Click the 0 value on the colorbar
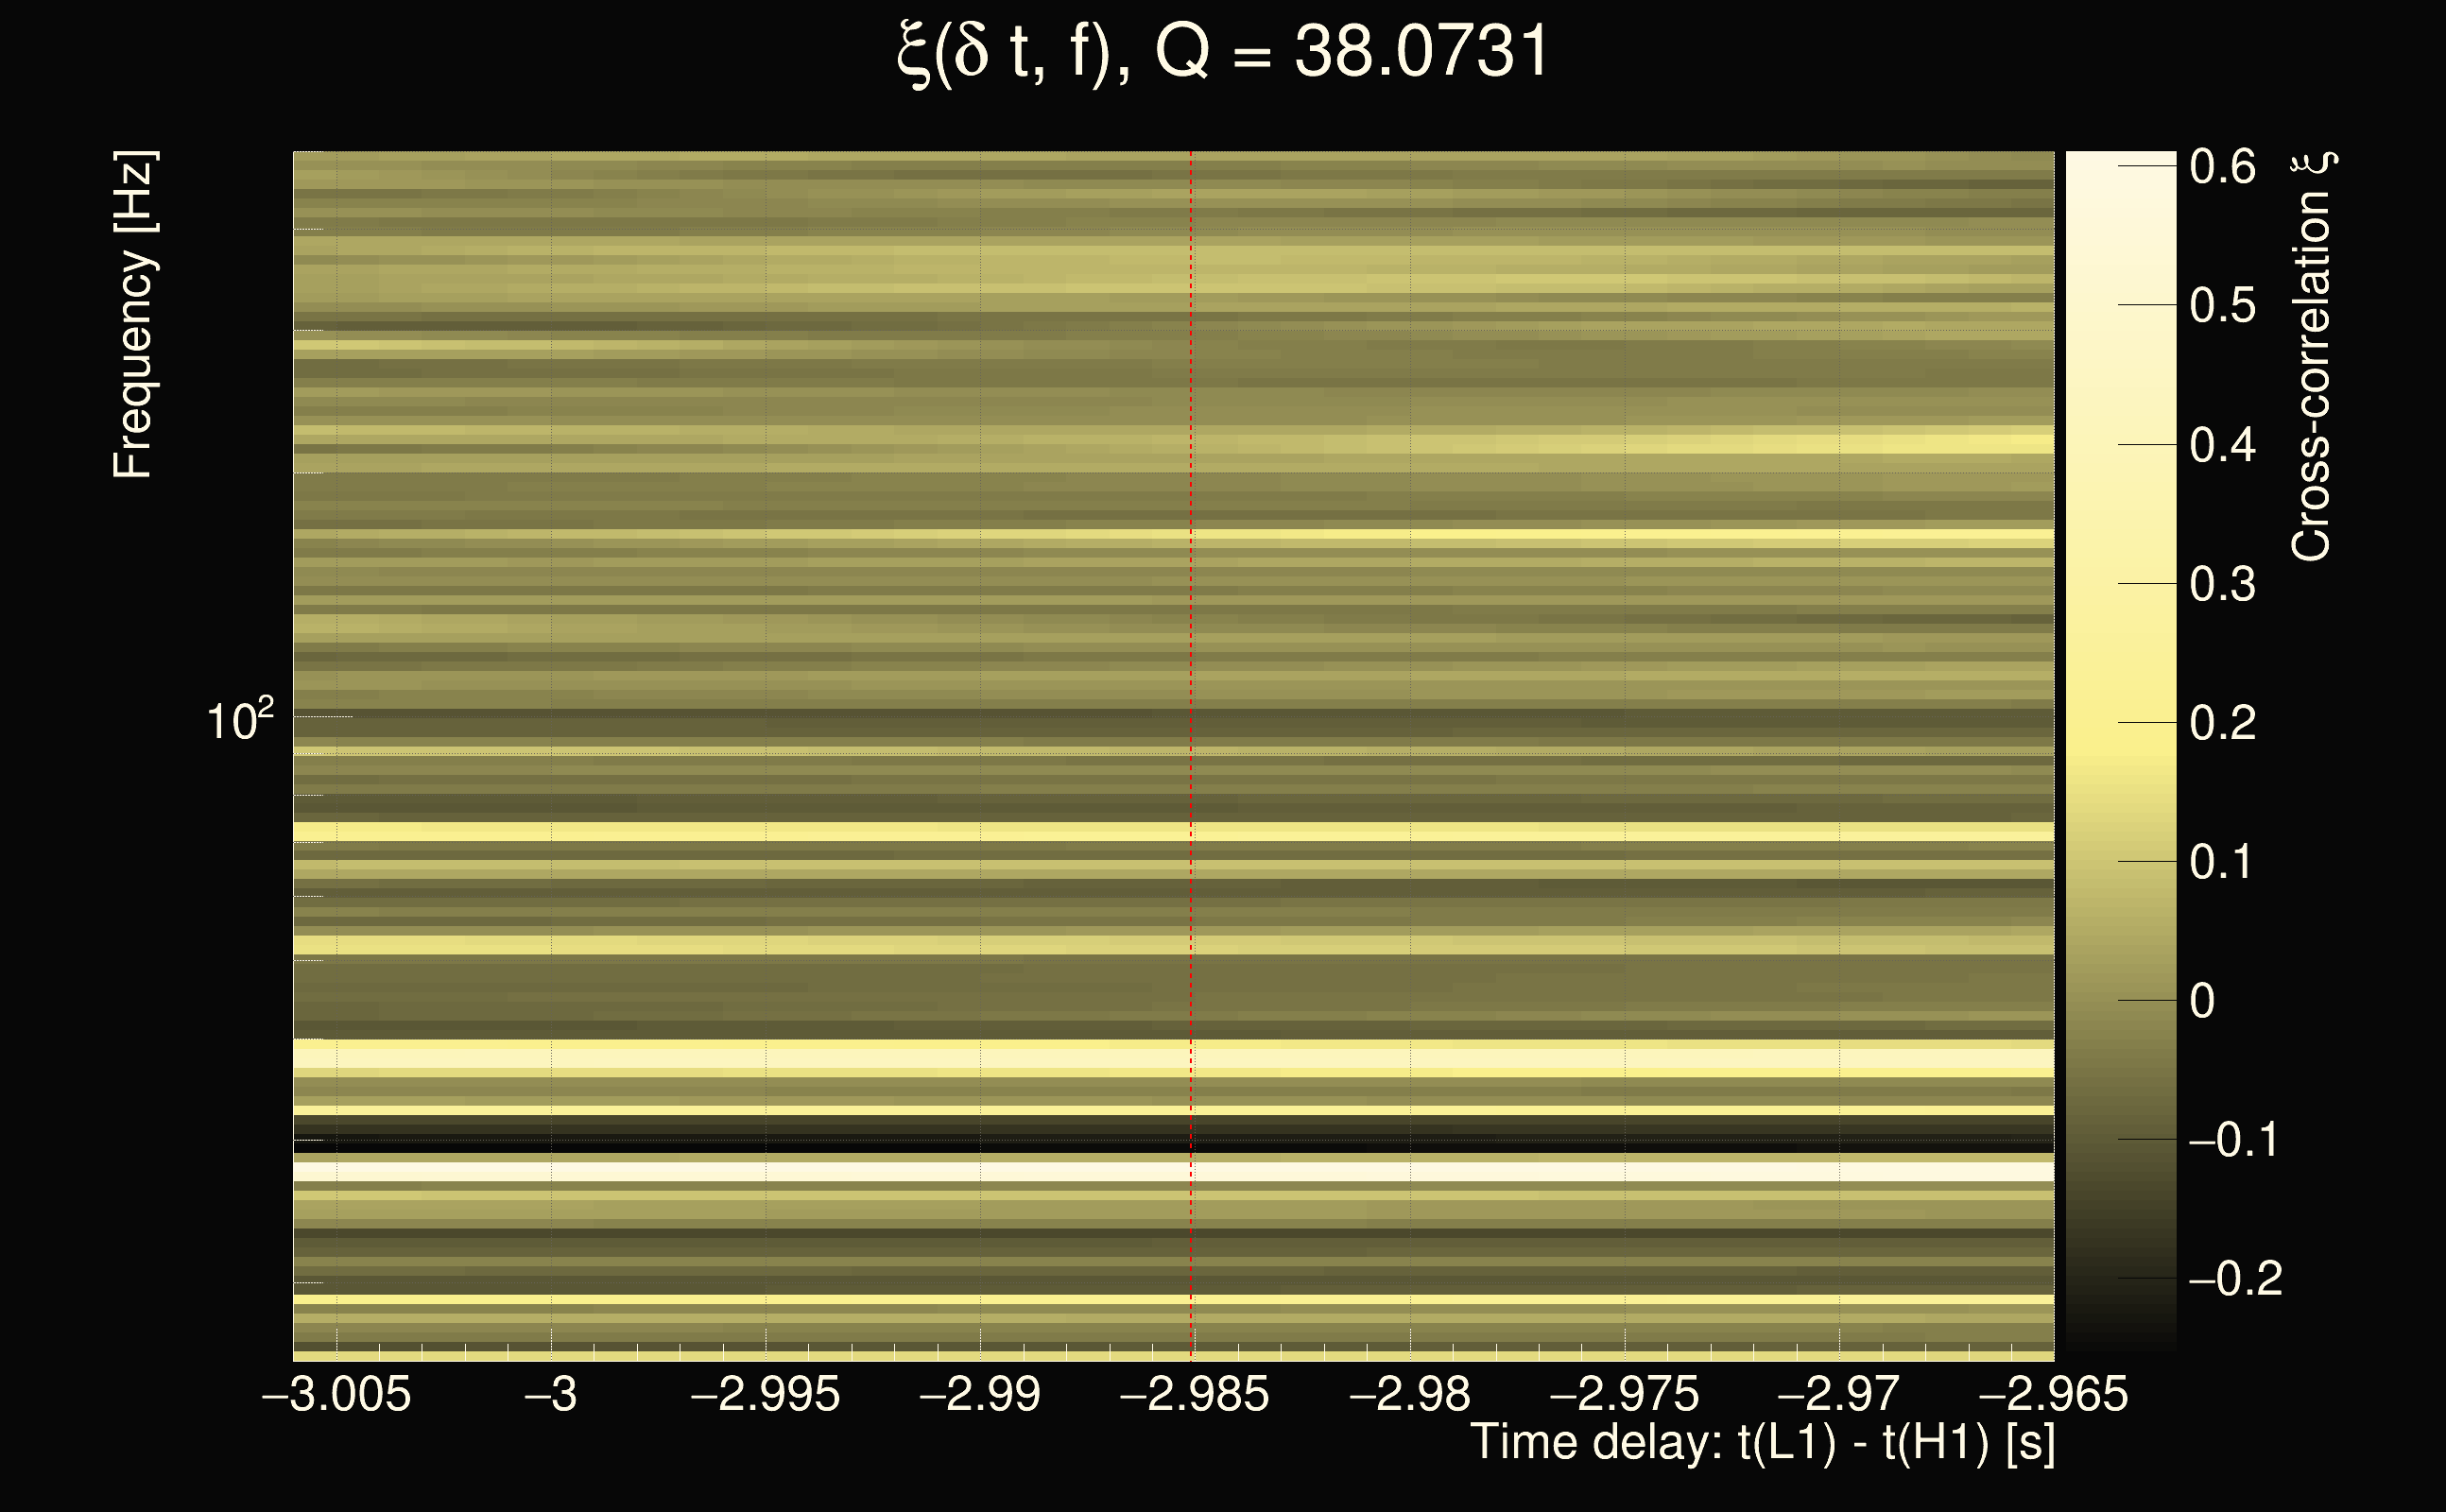 (2202, 1001)
